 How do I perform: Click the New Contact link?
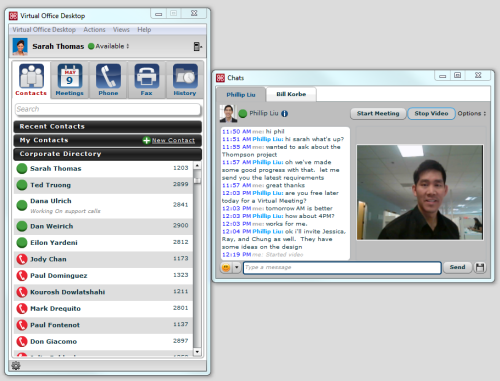pyautogui.click(x=173, y=140)
